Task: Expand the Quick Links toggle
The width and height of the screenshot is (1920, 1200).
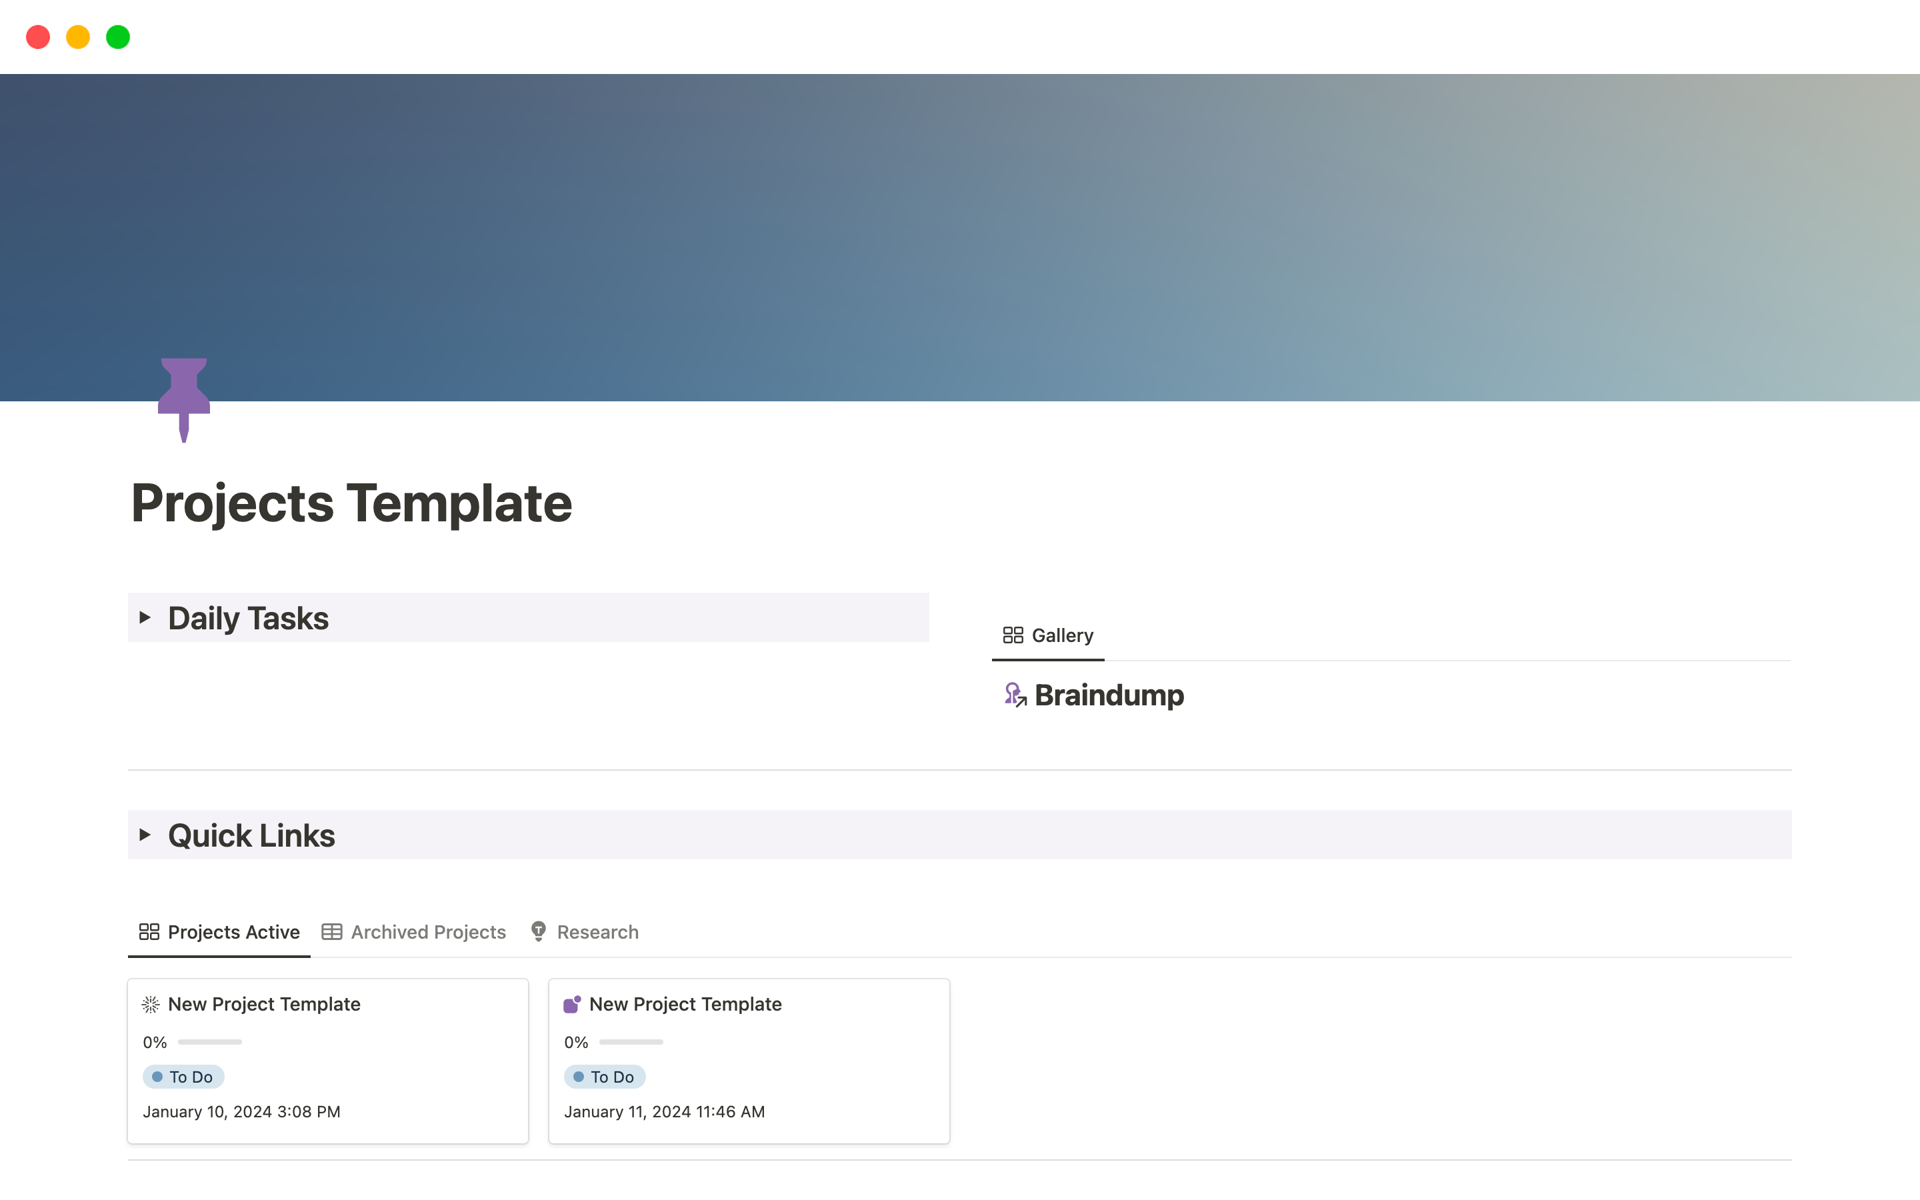Action: (x=145, y=835)
